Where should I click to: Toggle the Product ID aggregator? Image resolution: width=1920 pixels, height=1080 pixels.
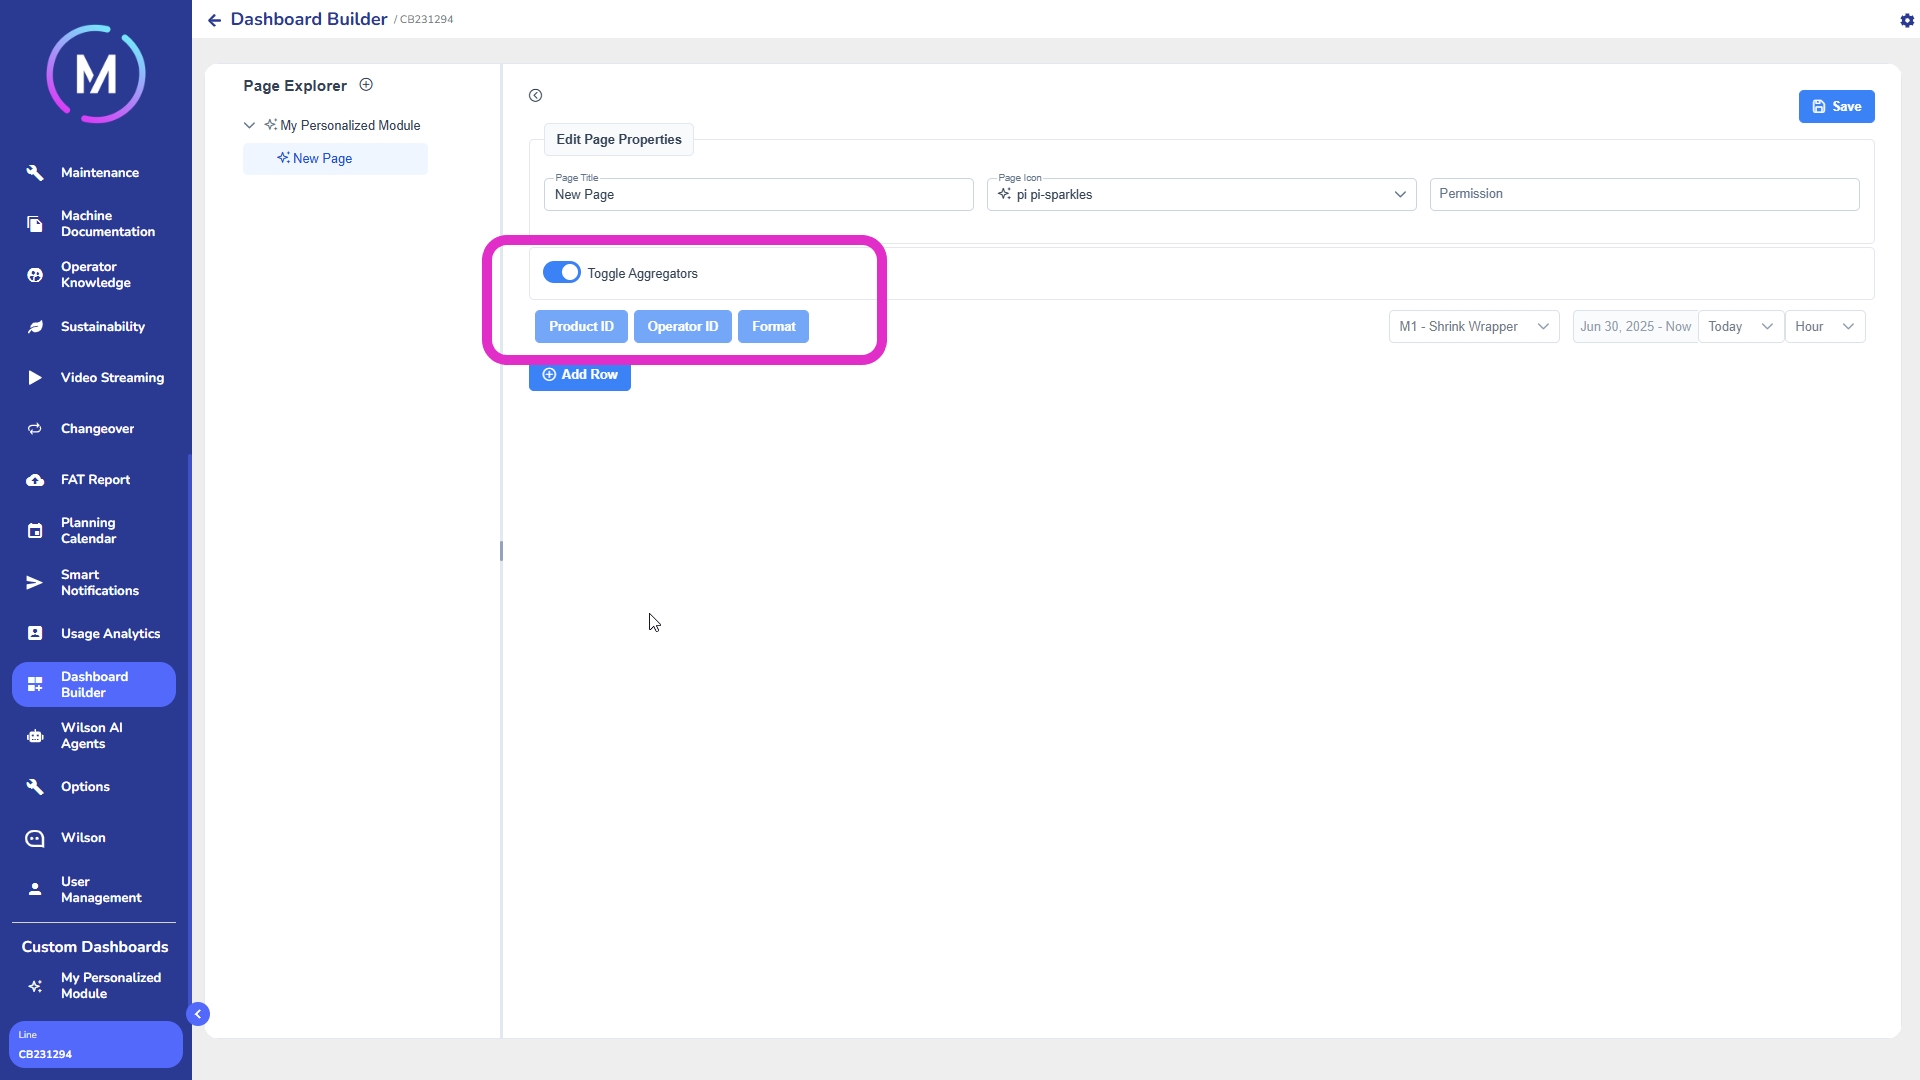(x=581, y=327)
